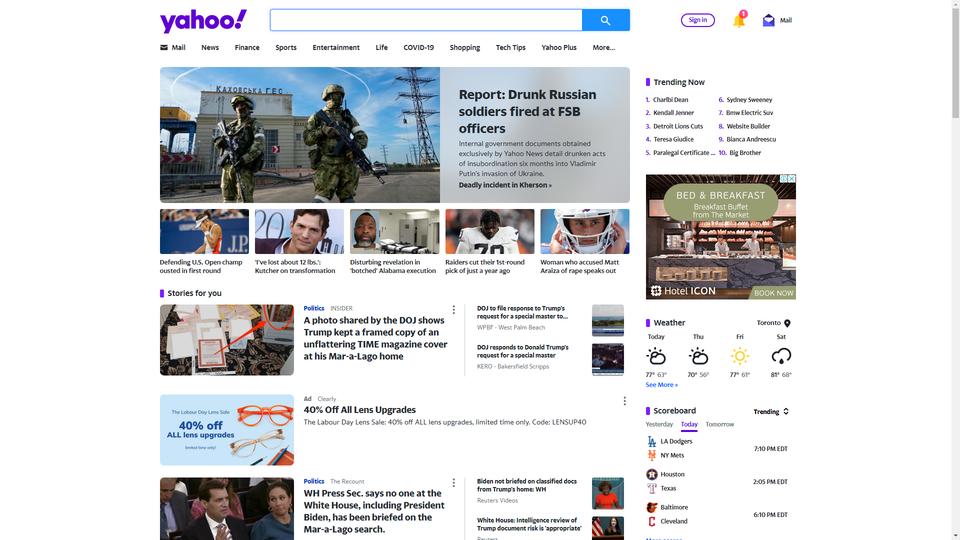Open trending topic Bianca Andreescu
The height and width of the screenshot is (540, 960).
point(751,139)
